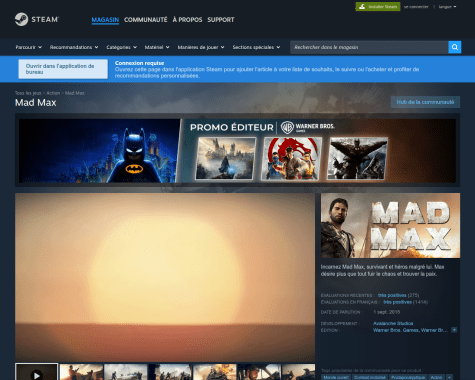The width and height of the screenshot is (475, 380).
Task: Expand the Catégories dropdown
Action: pyautogui.click(x=122, y=47)
